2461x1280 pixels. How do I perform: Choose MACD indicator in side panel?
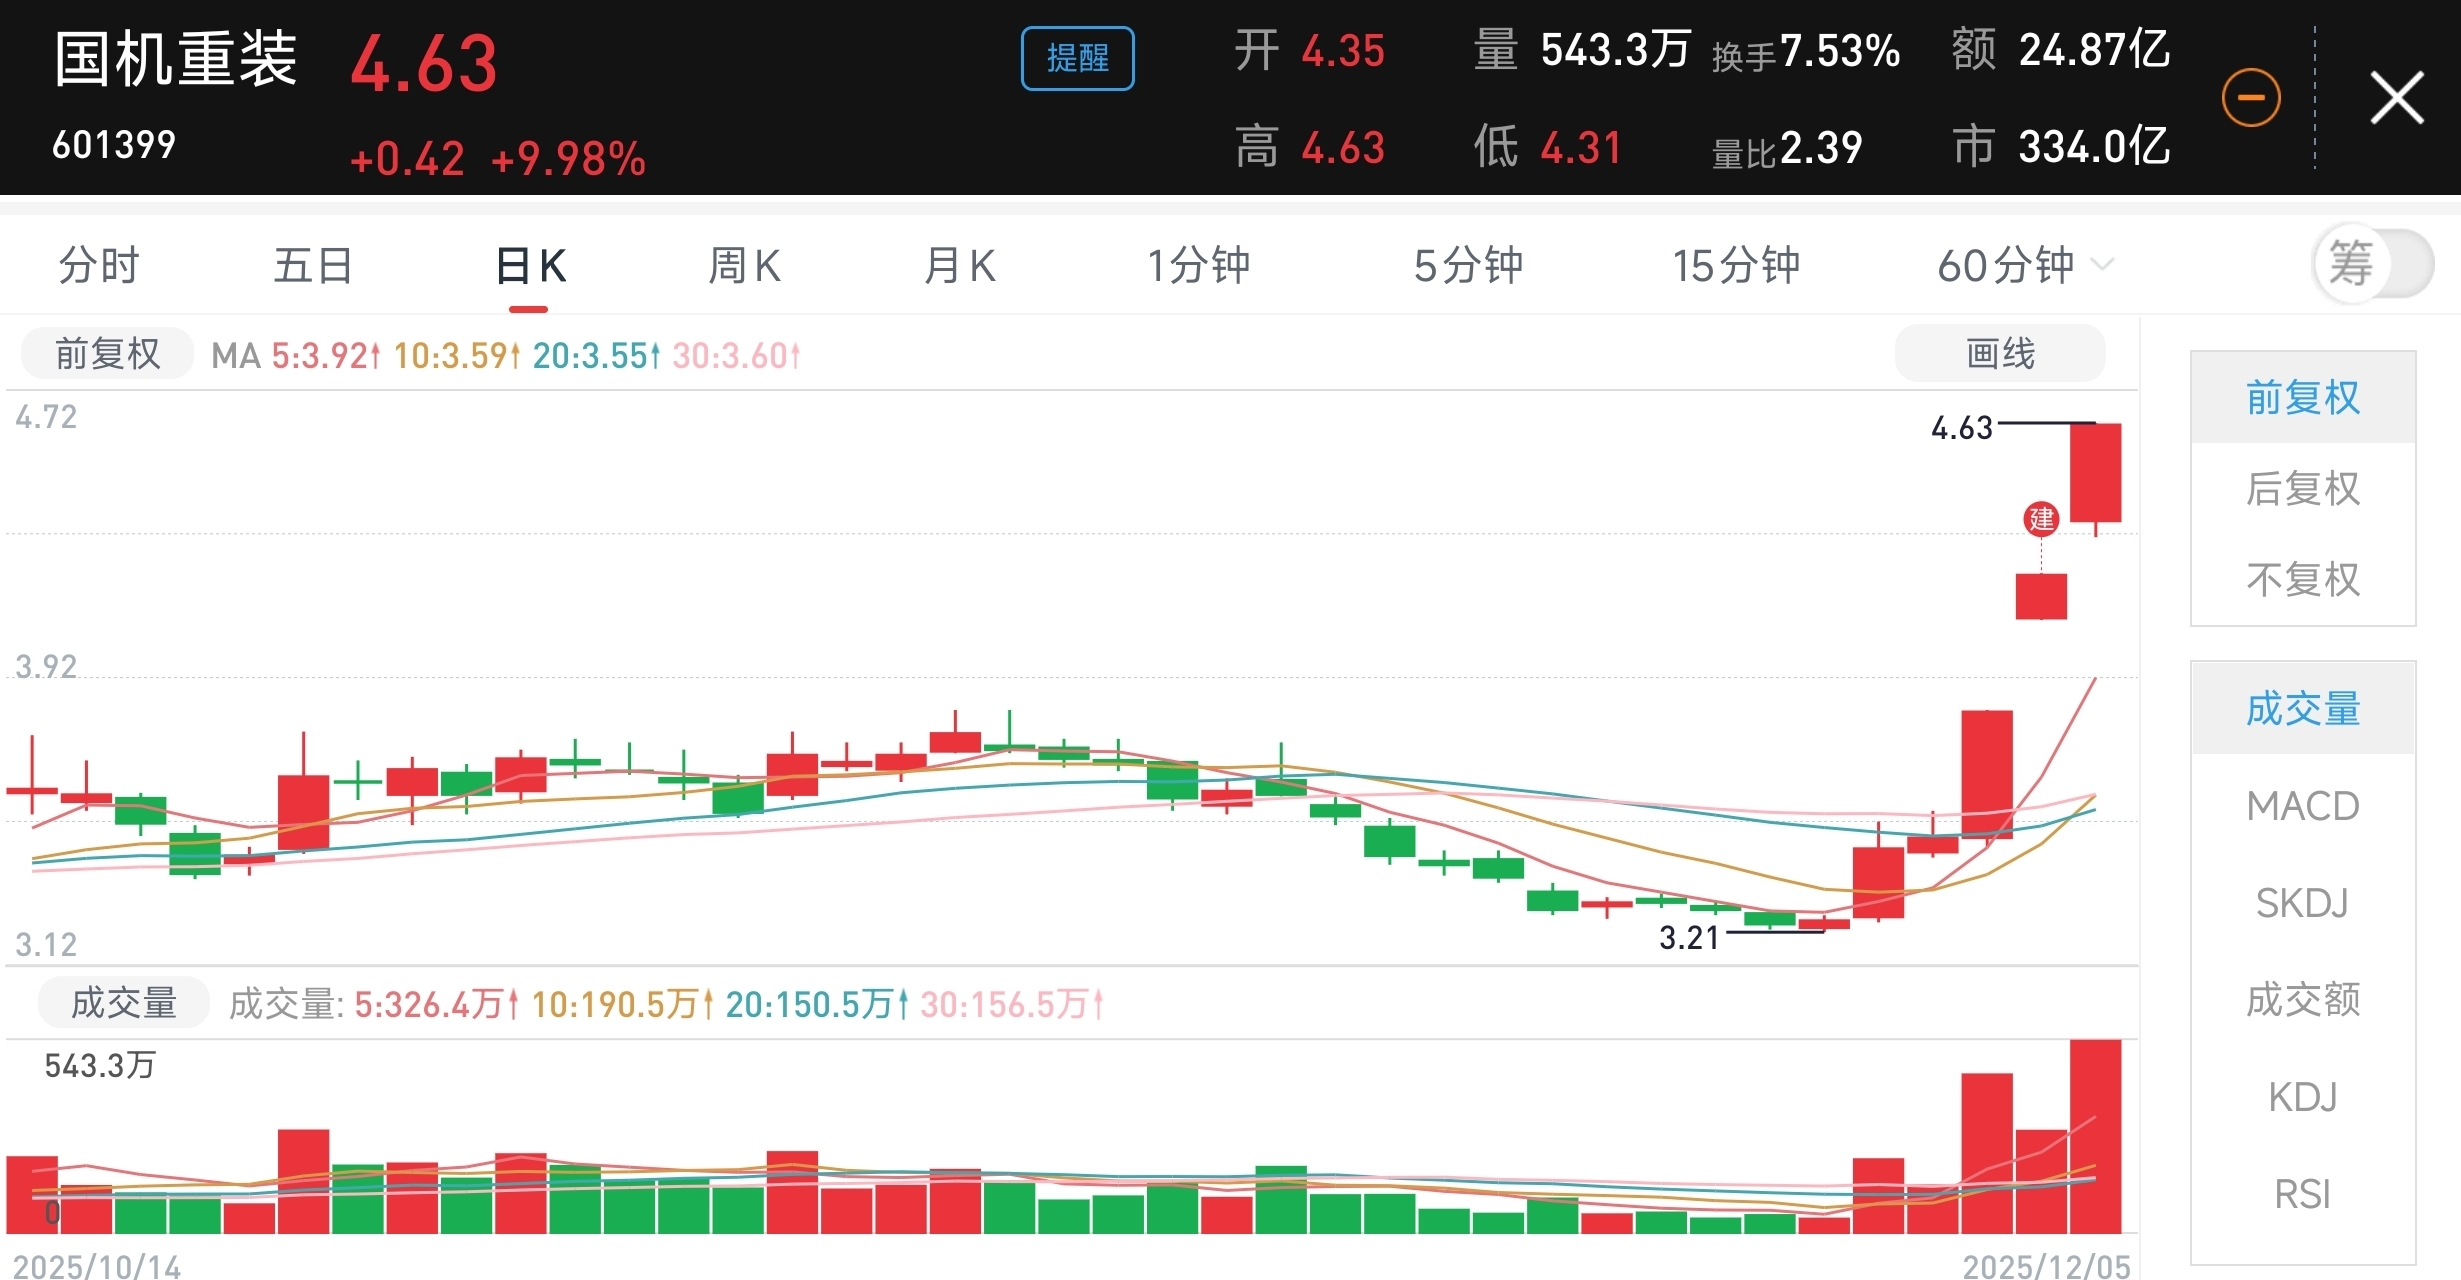pyautogui.click(x=2302, y=806)
